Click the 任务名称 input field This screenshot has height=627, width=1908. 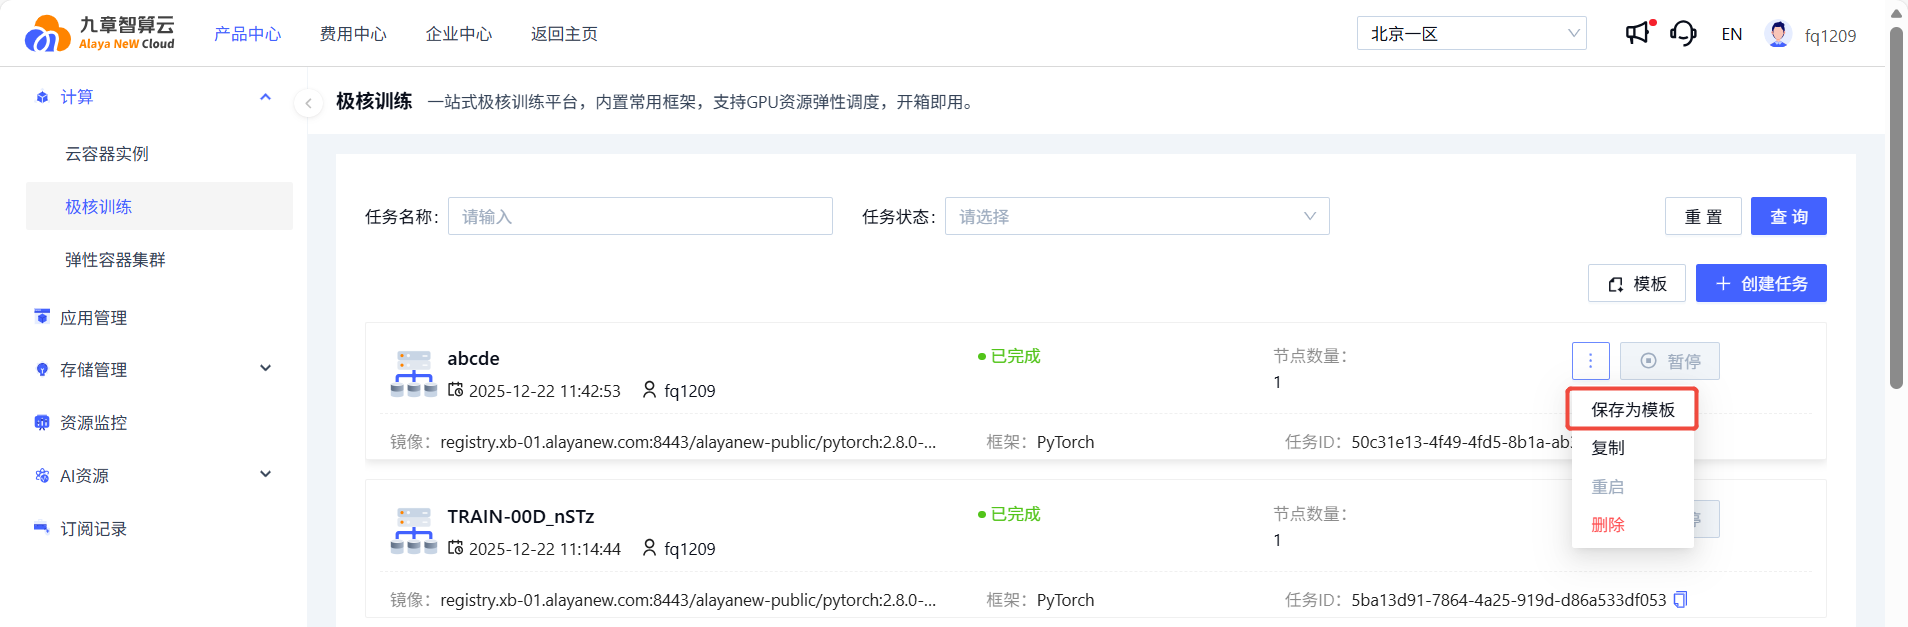pos(640,217)
